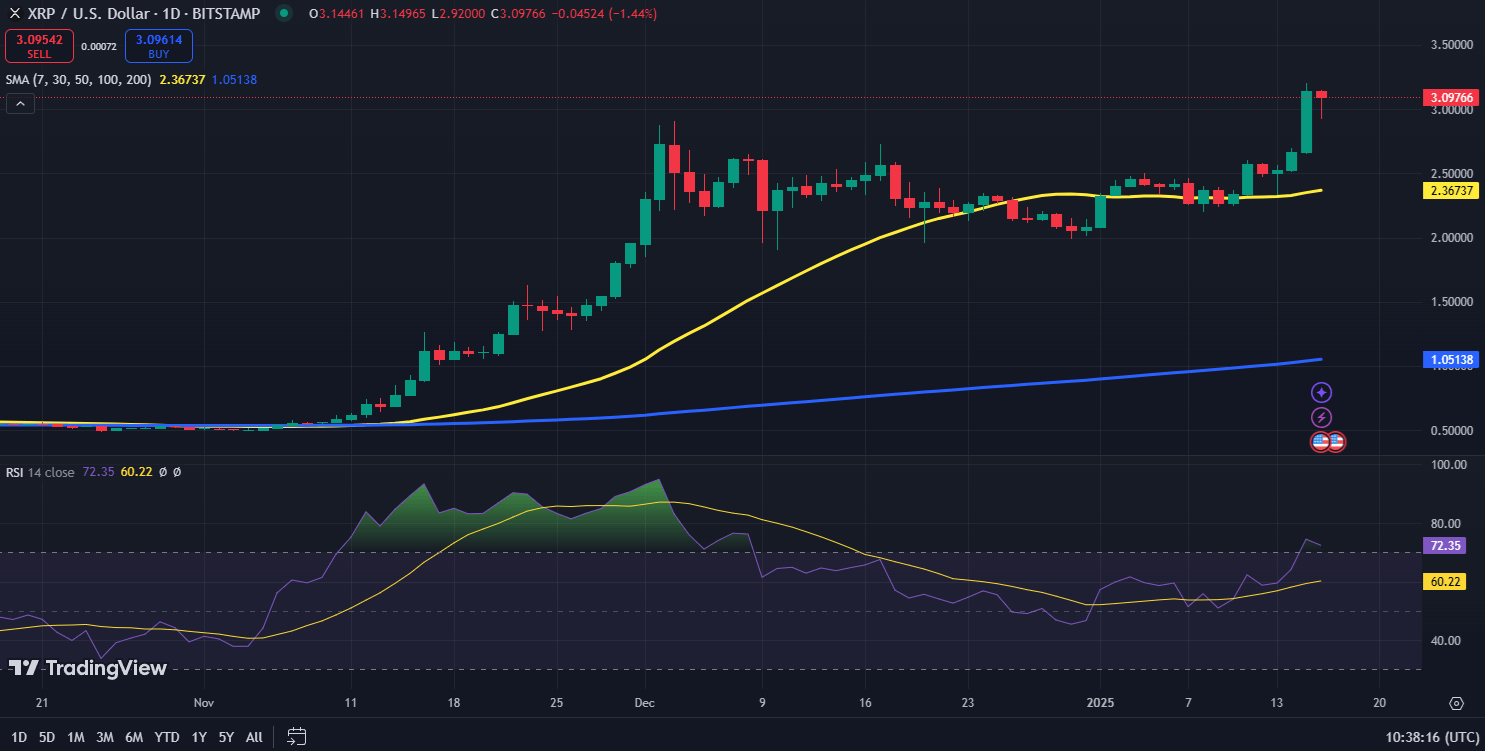Click the yellow 60.22 RSI average label

(1443, 581)
